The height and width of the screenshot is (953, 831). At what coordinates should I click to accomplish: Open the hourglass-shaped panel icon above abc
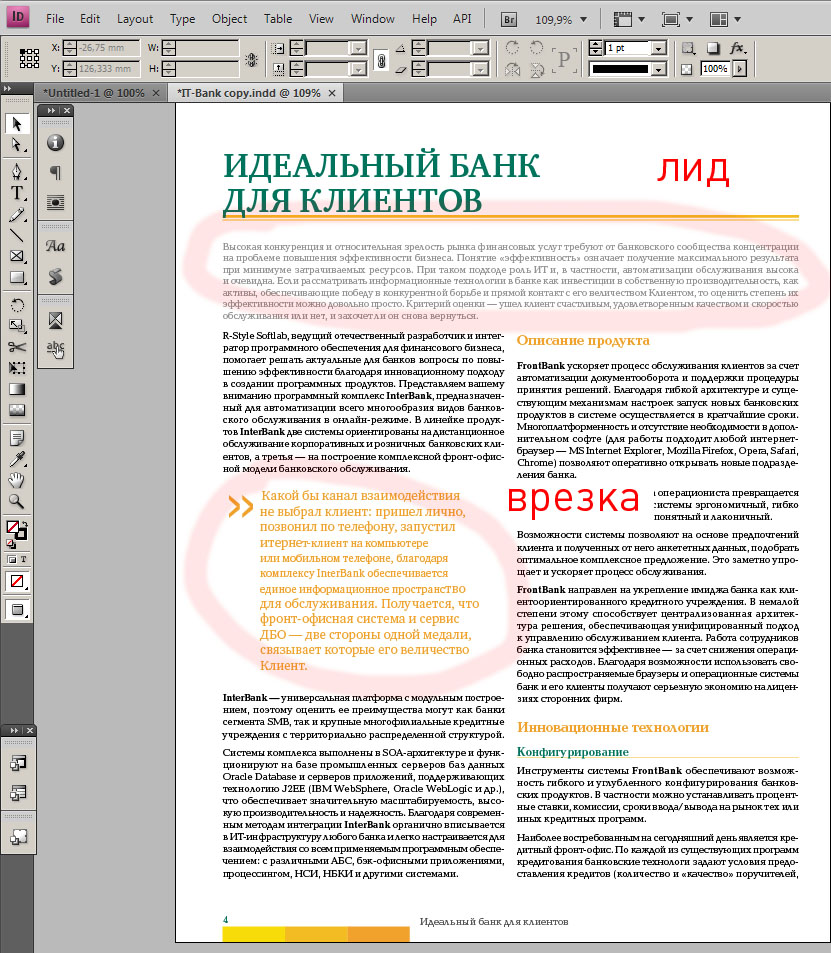pyautogui.click(x=55, y=320)
